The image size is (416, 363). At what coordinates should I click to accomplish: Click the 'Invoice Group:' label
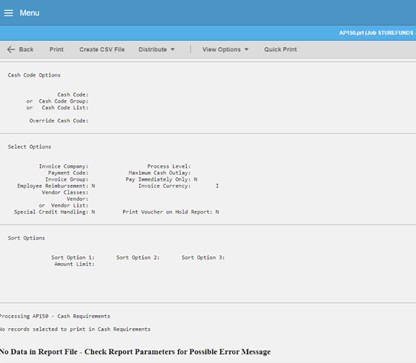67,179
